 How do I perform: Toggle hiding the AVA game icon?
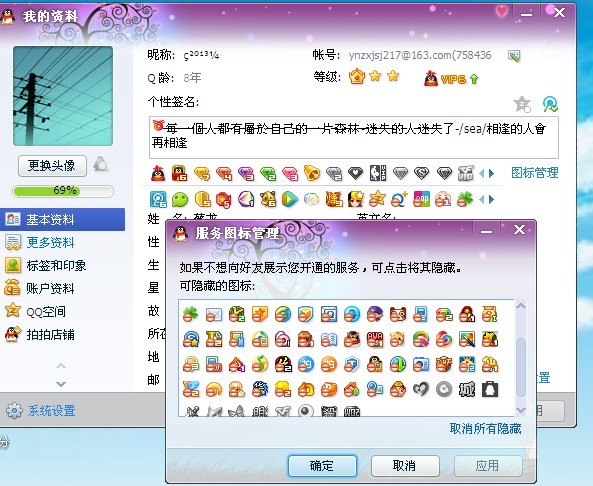tap(375, 339)
